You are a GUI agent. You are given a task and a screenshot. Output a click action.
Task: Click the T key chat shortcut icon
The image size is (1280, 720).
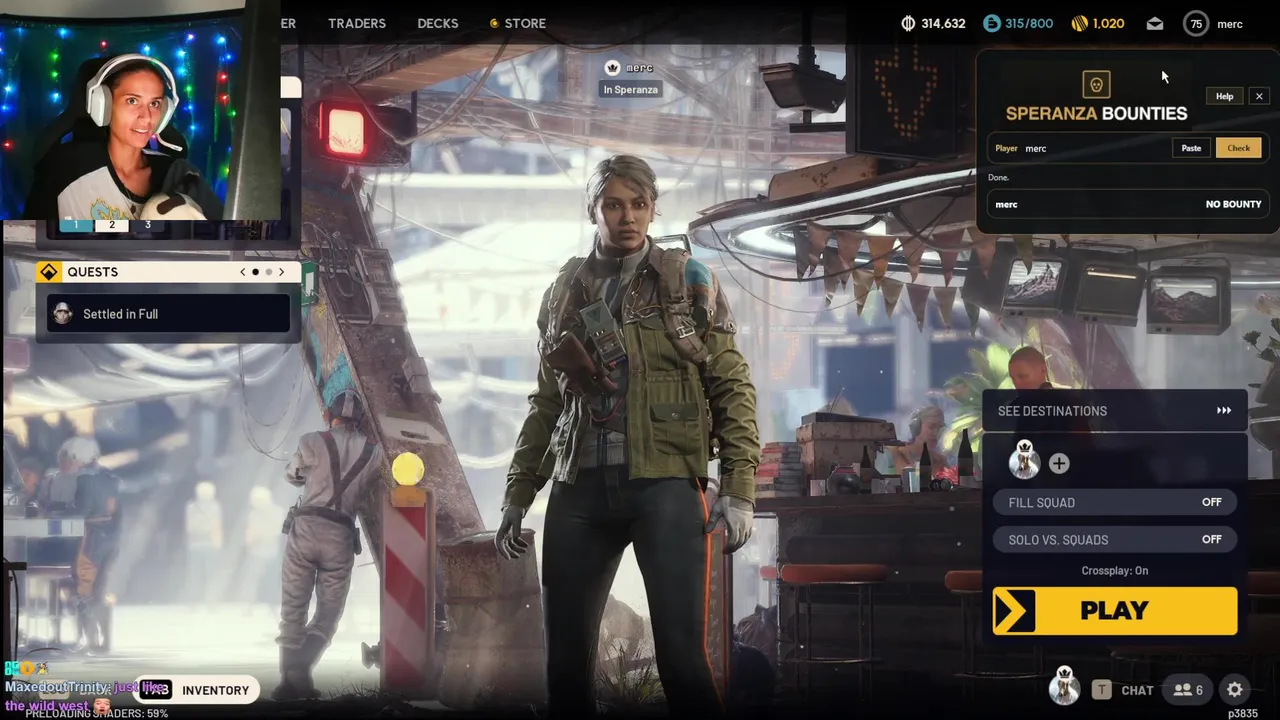point(1101,690)
